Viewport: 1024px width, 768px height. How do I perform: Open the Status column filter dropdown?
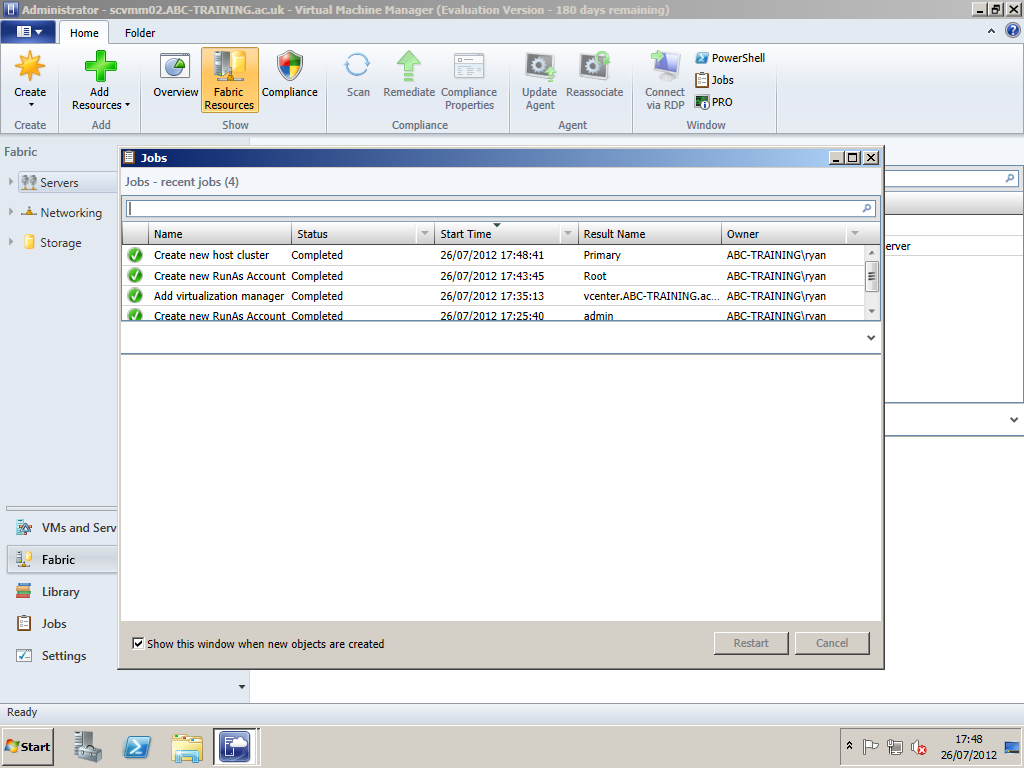point(425,234)
